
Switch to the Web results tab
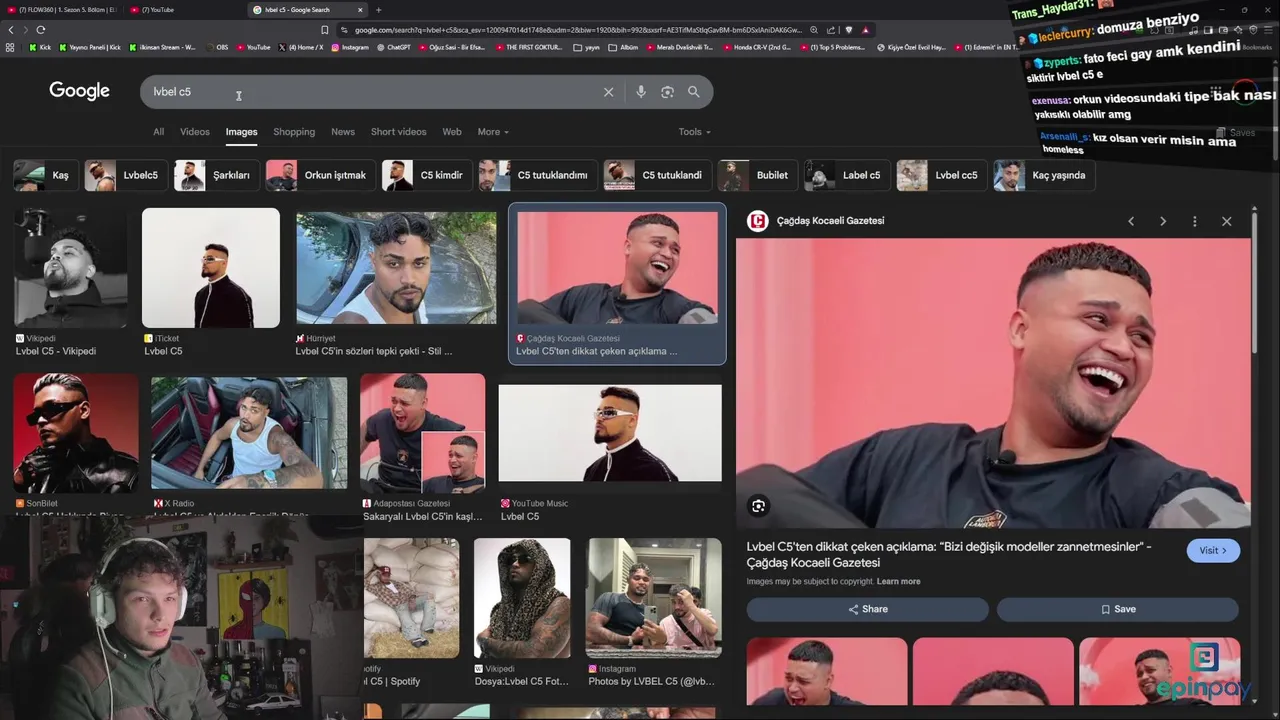(452, 132)
